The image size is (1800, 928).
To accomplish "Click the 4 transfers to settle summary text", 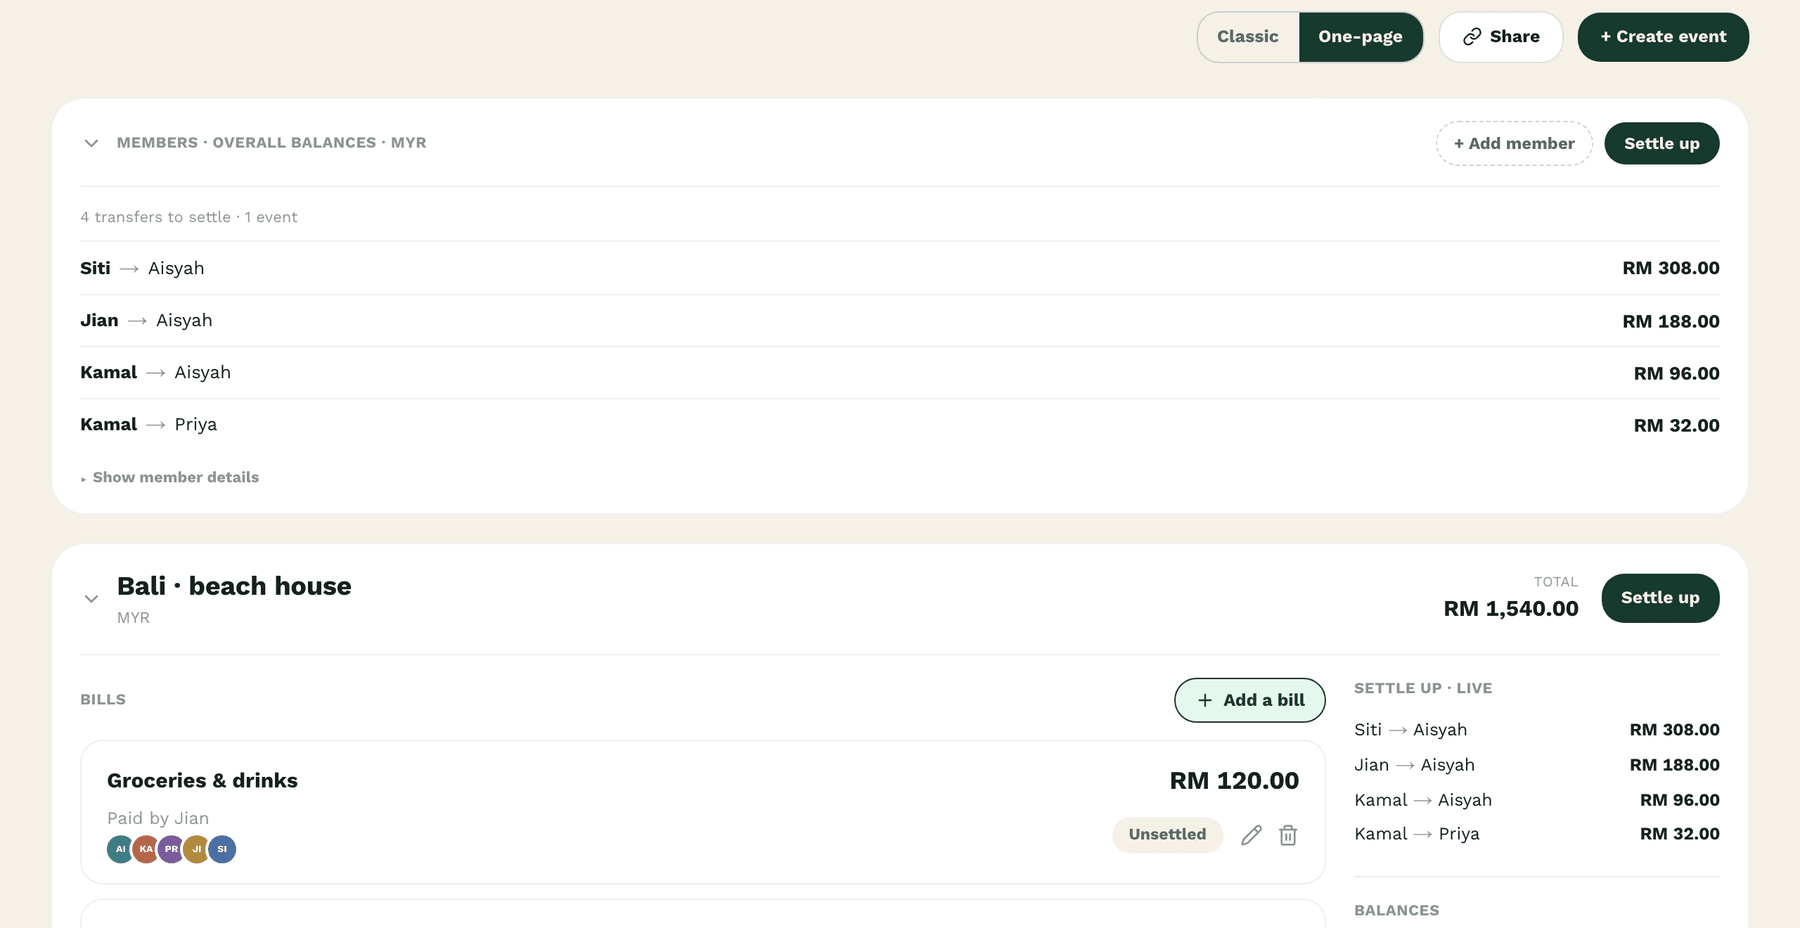I will (x=189, y=217).
